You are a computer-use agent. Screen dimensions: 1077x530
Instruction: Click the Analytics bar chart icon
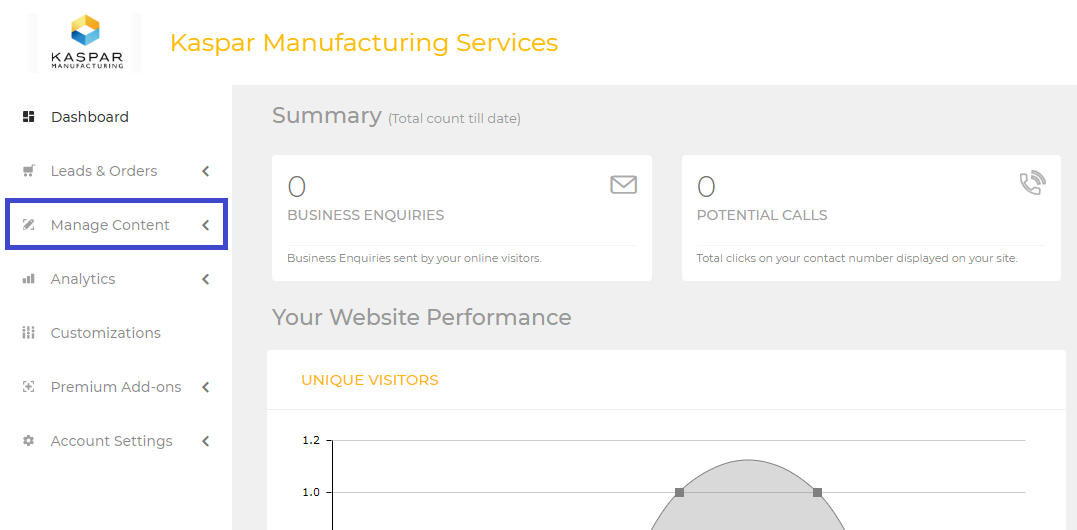(28, 279)
